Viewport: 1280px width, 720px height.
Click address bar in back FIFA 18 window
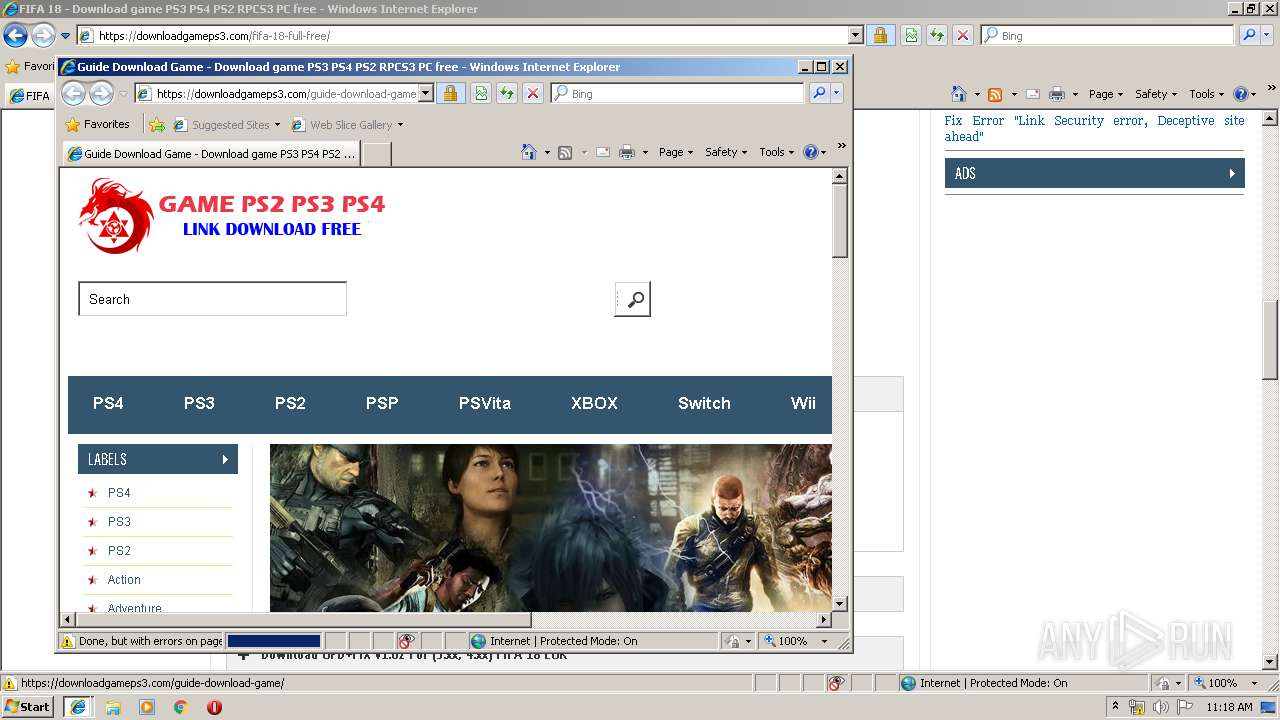pos(470,35)
